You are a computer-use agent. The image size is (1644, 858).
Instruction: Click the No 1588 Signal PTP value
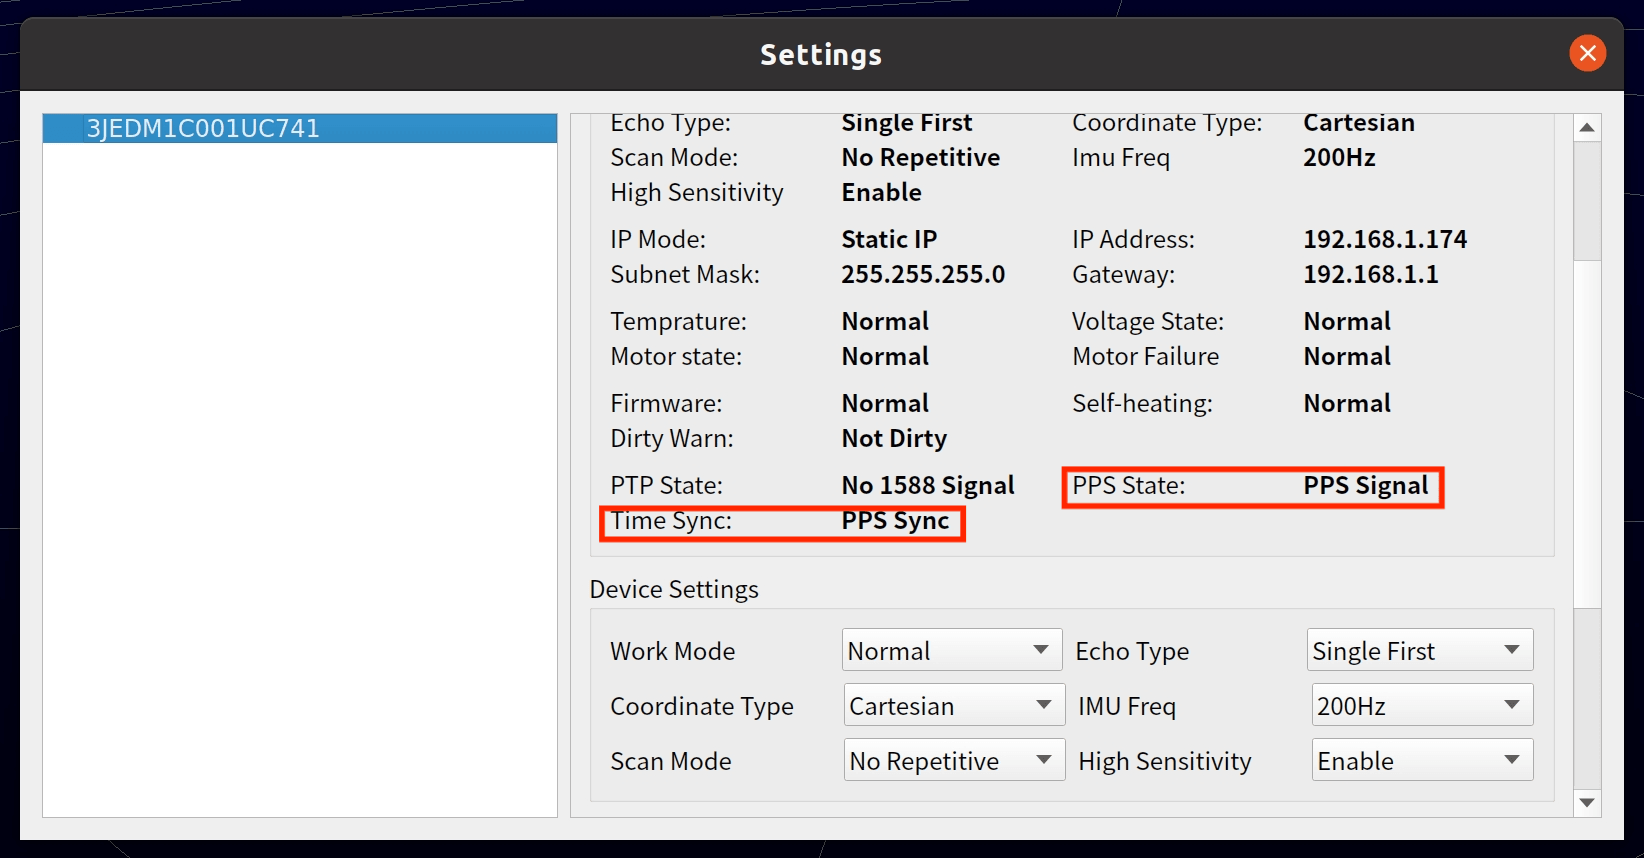point(927,485)
